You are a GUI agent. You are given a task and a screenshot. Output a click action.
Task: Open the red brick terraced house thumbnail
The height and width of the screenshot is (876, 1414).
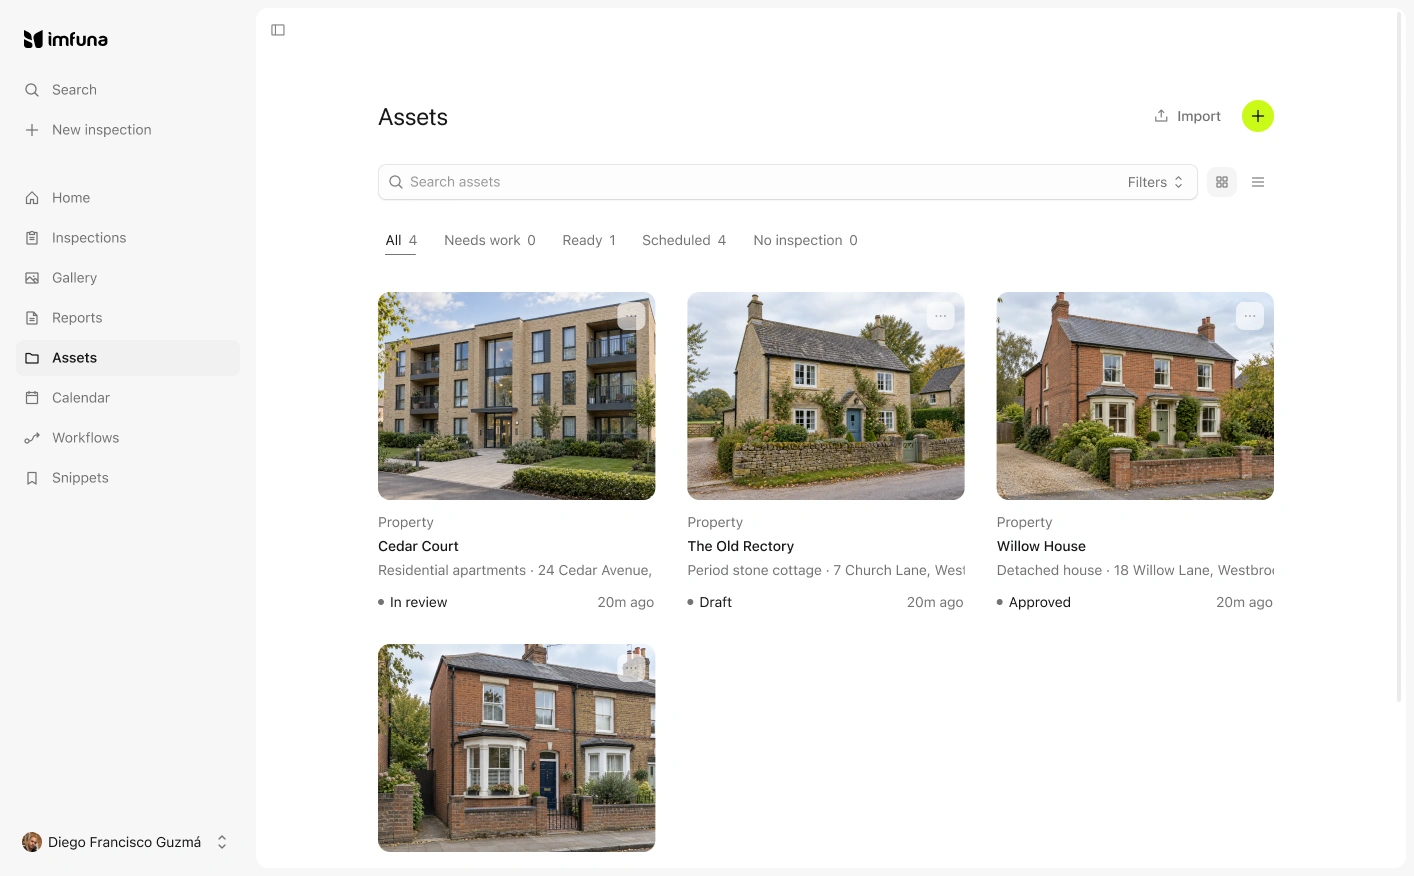coord(516,748)
